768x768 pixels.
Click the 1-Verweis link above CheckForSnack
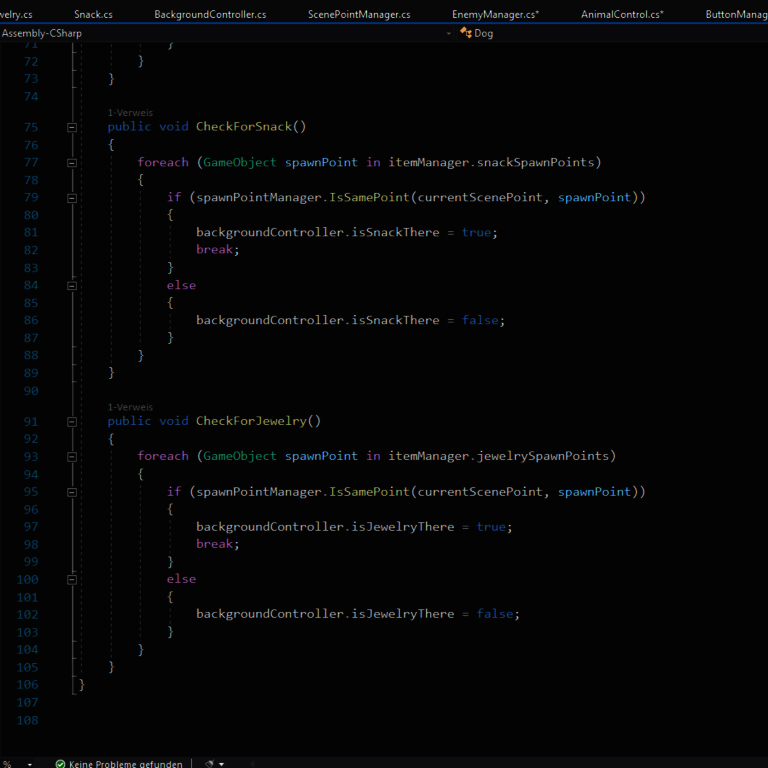pyautogui.click(x=130, y=113)
